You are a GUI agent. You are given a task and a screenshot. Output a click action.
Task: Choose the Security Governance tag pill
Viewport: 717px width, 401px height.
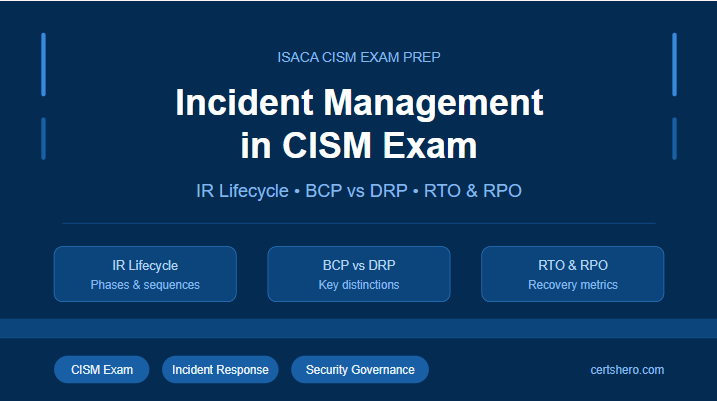pyautogui.click(x=360, y=370)
